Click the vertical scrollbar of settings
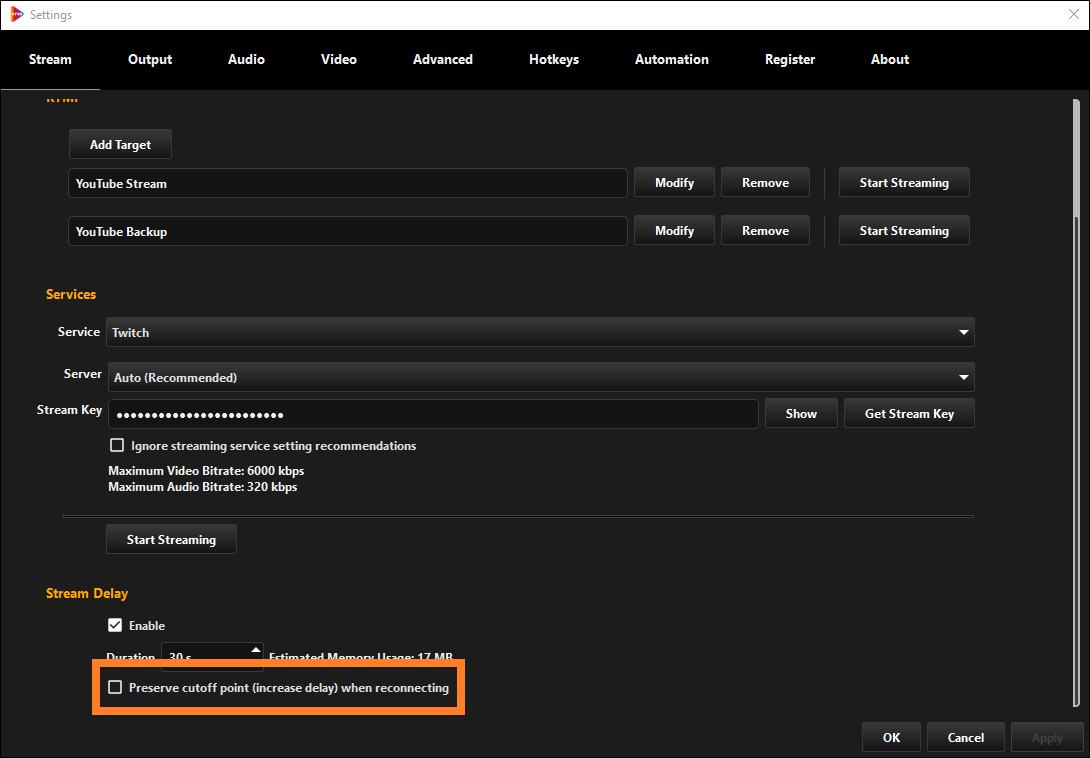 (1076, 403)
